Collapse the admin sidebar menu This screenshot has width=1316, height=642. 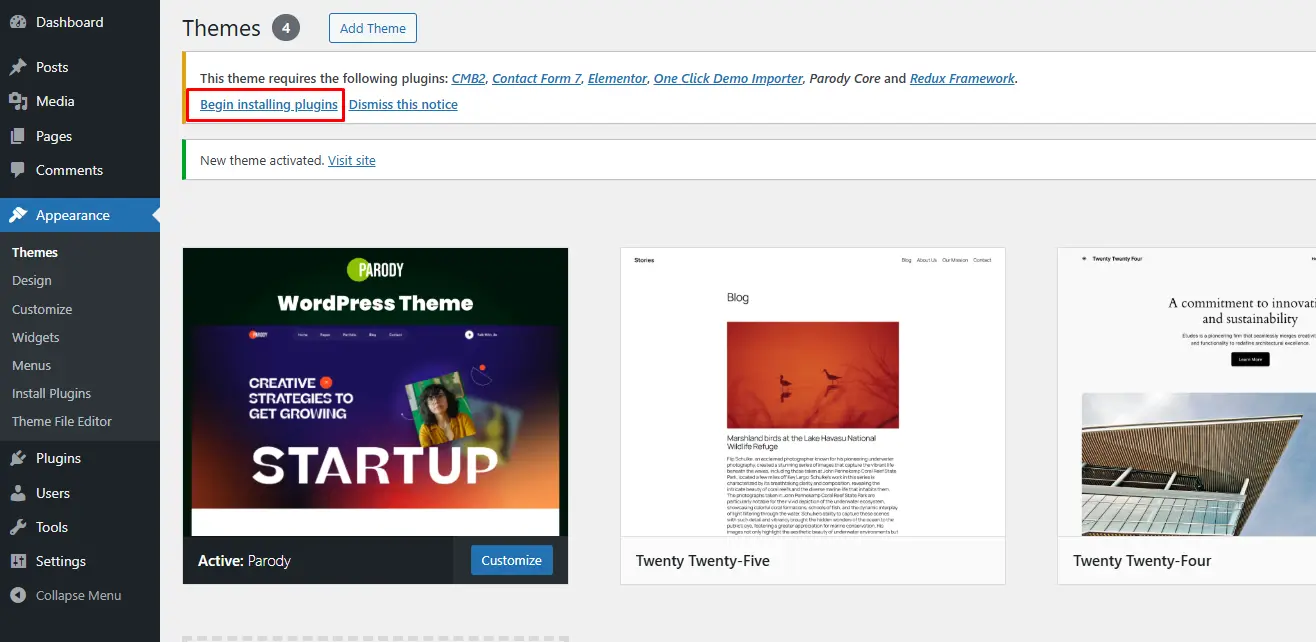[x=80, y=595]
